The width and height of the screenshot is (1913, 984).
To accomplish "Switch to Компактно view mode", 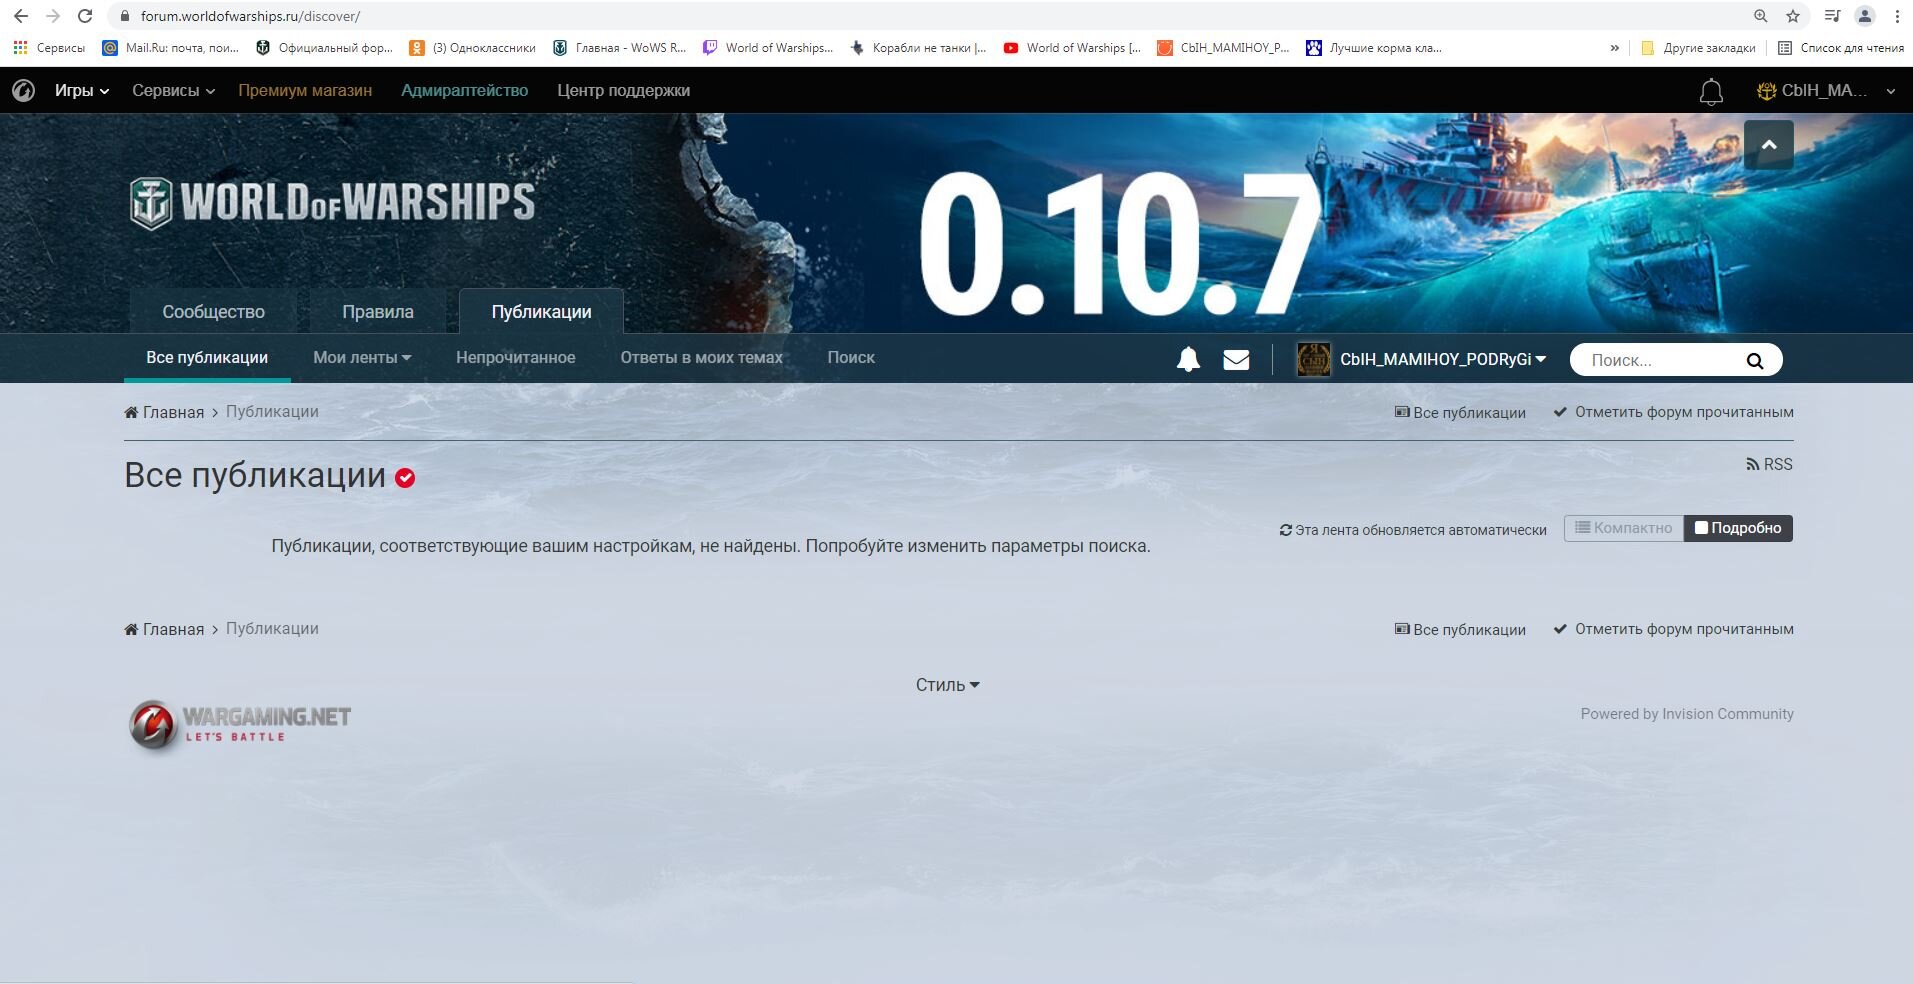I will pyautogui.click(x=1623, y=528).
